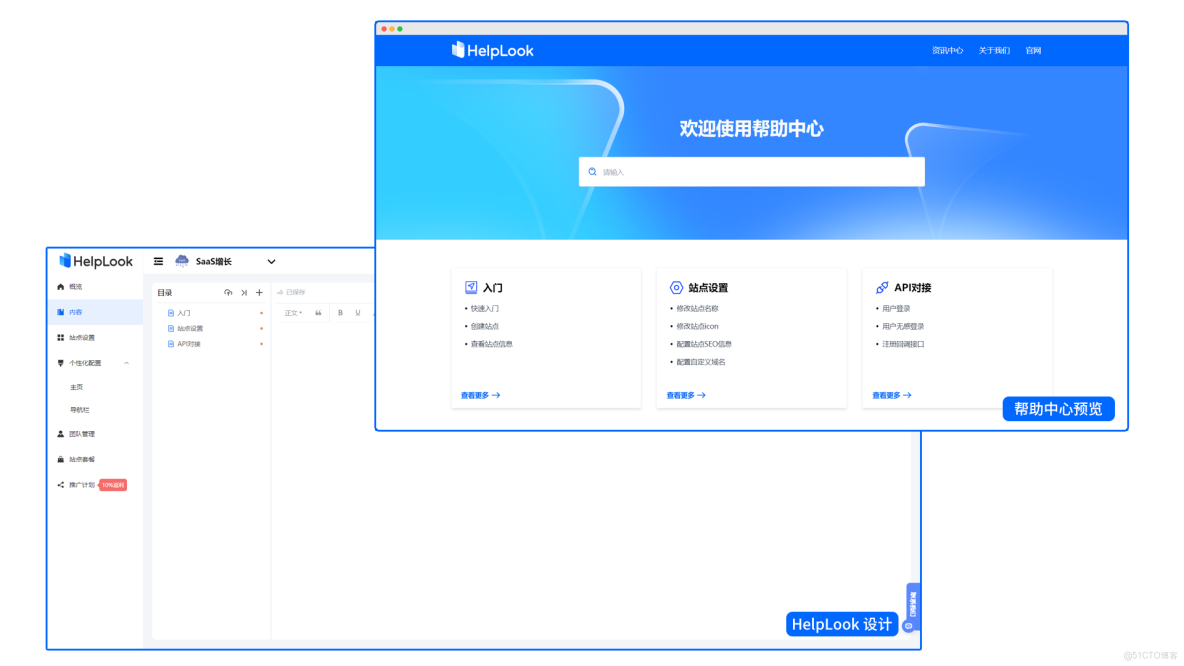Select API对接 in the 目录 tree

click(189, 344)
